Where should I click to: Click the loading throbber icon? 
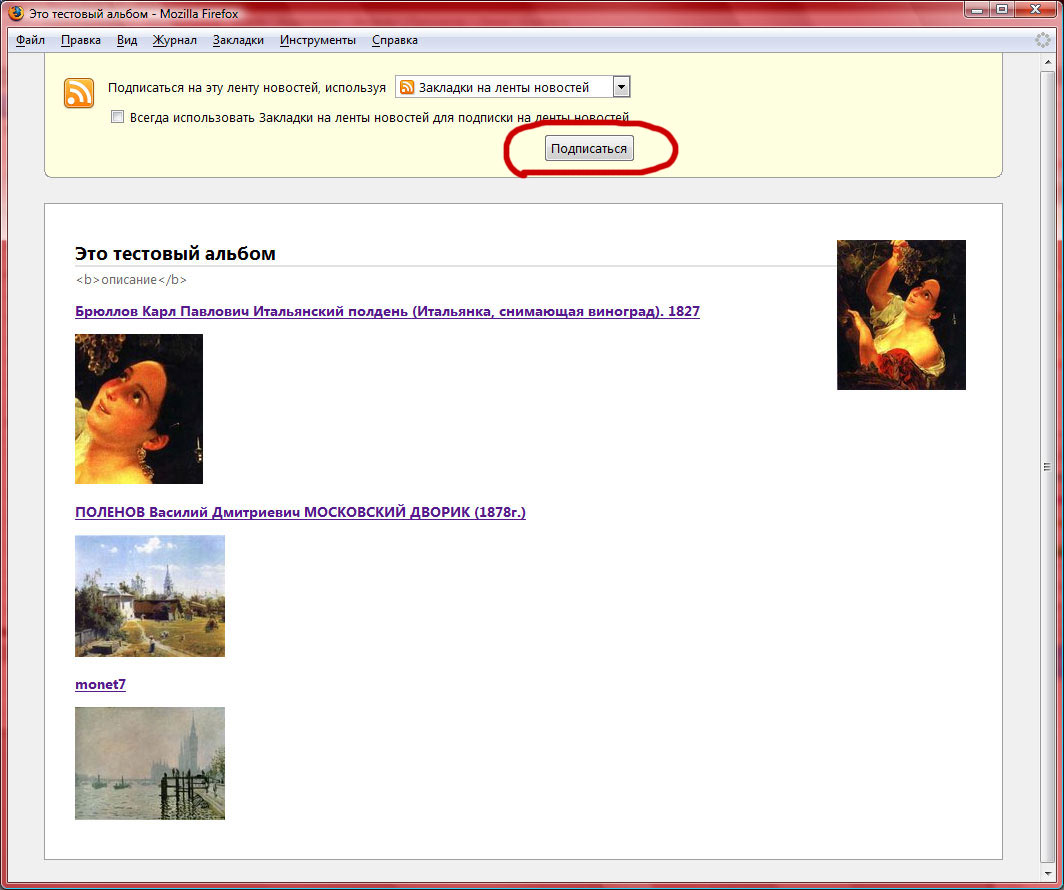point(1042,40)
